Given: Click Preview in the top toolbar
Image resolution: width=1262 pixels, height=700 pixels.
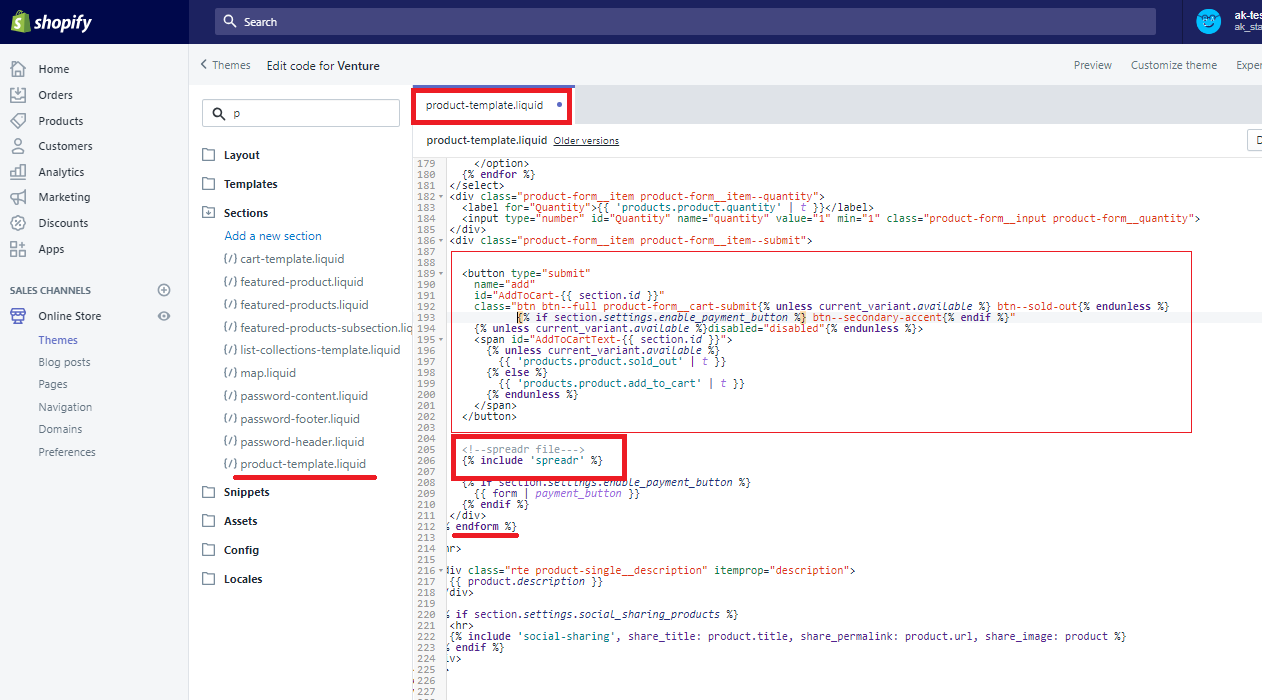Looking at the screenshot, I should coord(1093,65).
